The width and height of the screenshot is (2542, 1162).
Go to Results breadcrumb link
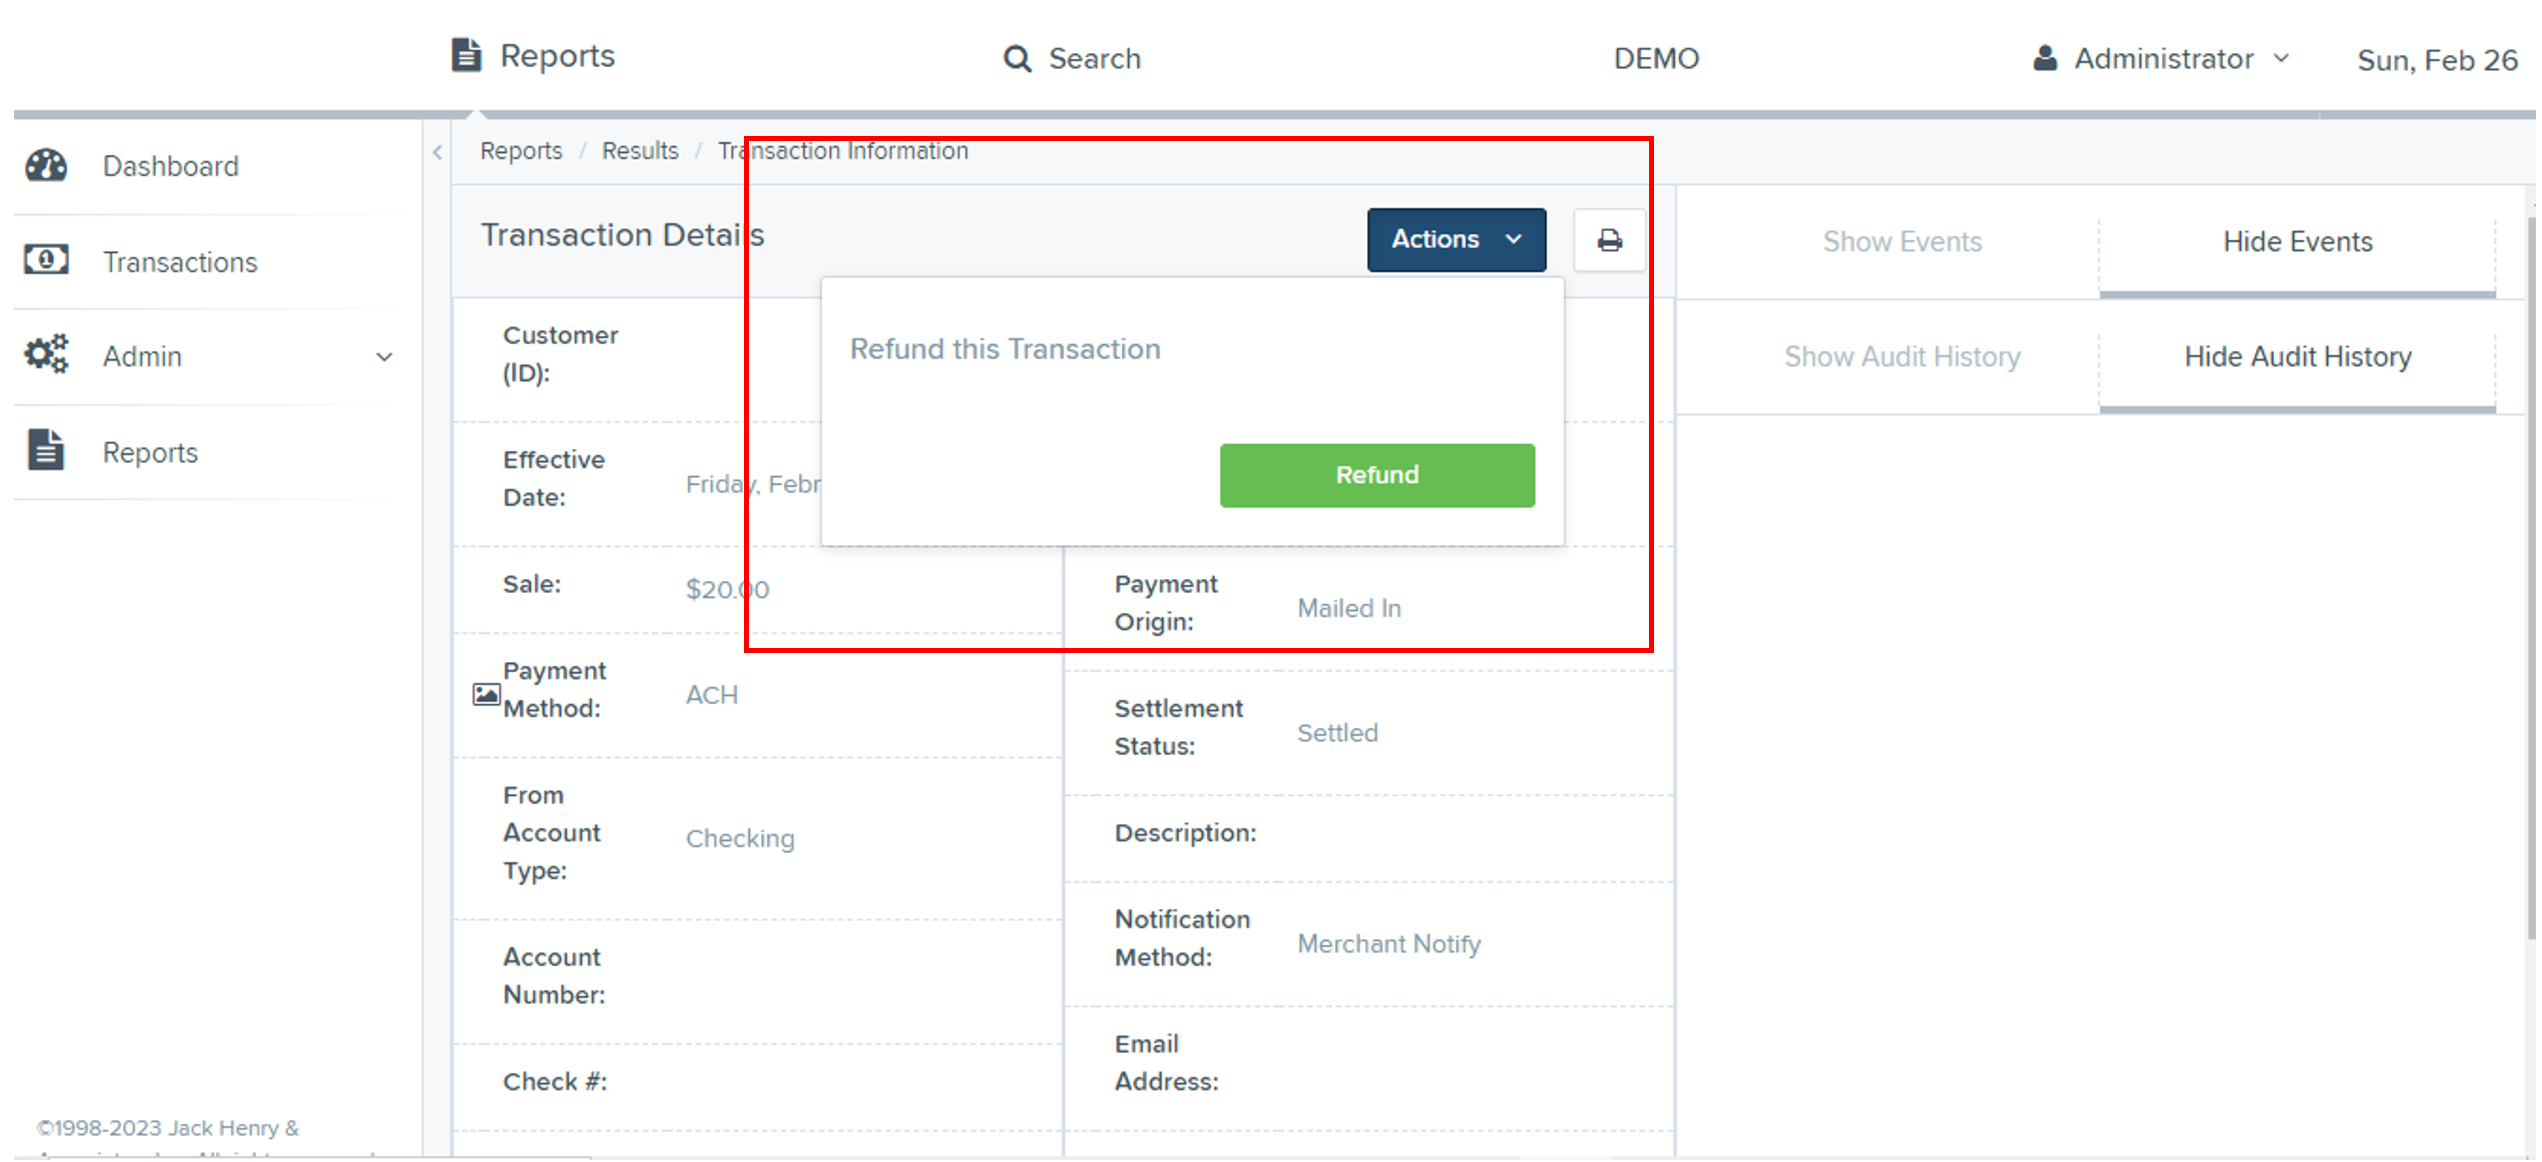coord(639,151)
